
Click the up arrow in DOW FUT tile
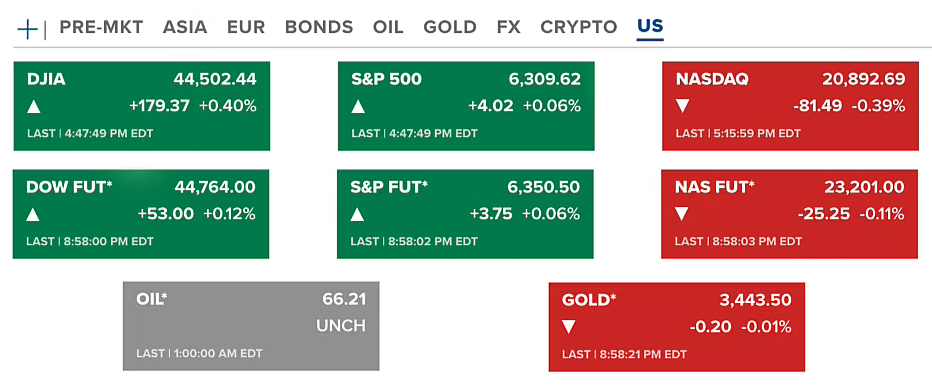[33, 215]
